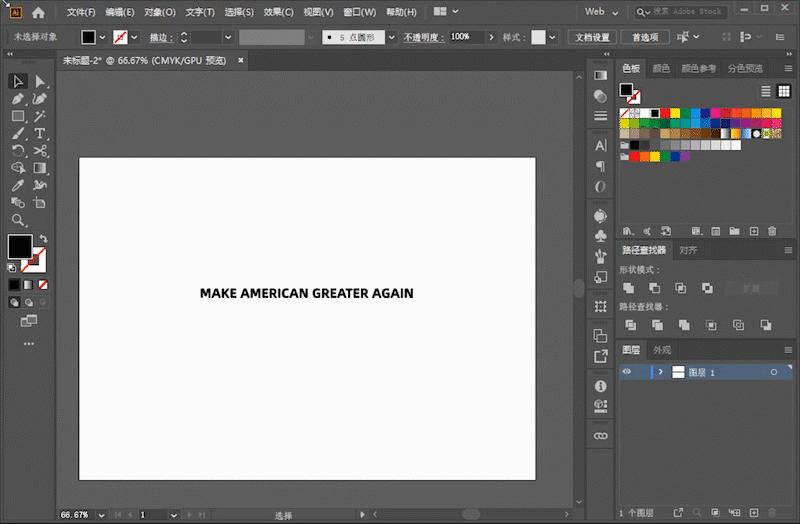Activate the Zoom tool

coord(18,220)
